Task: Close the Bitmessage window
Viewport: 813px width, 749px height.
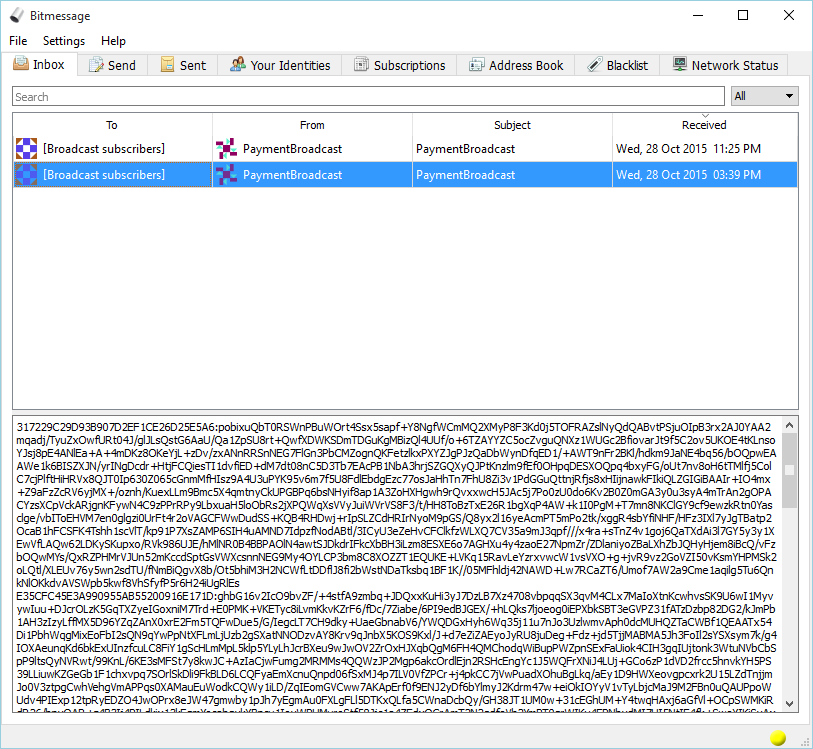Action: [789, 16]
